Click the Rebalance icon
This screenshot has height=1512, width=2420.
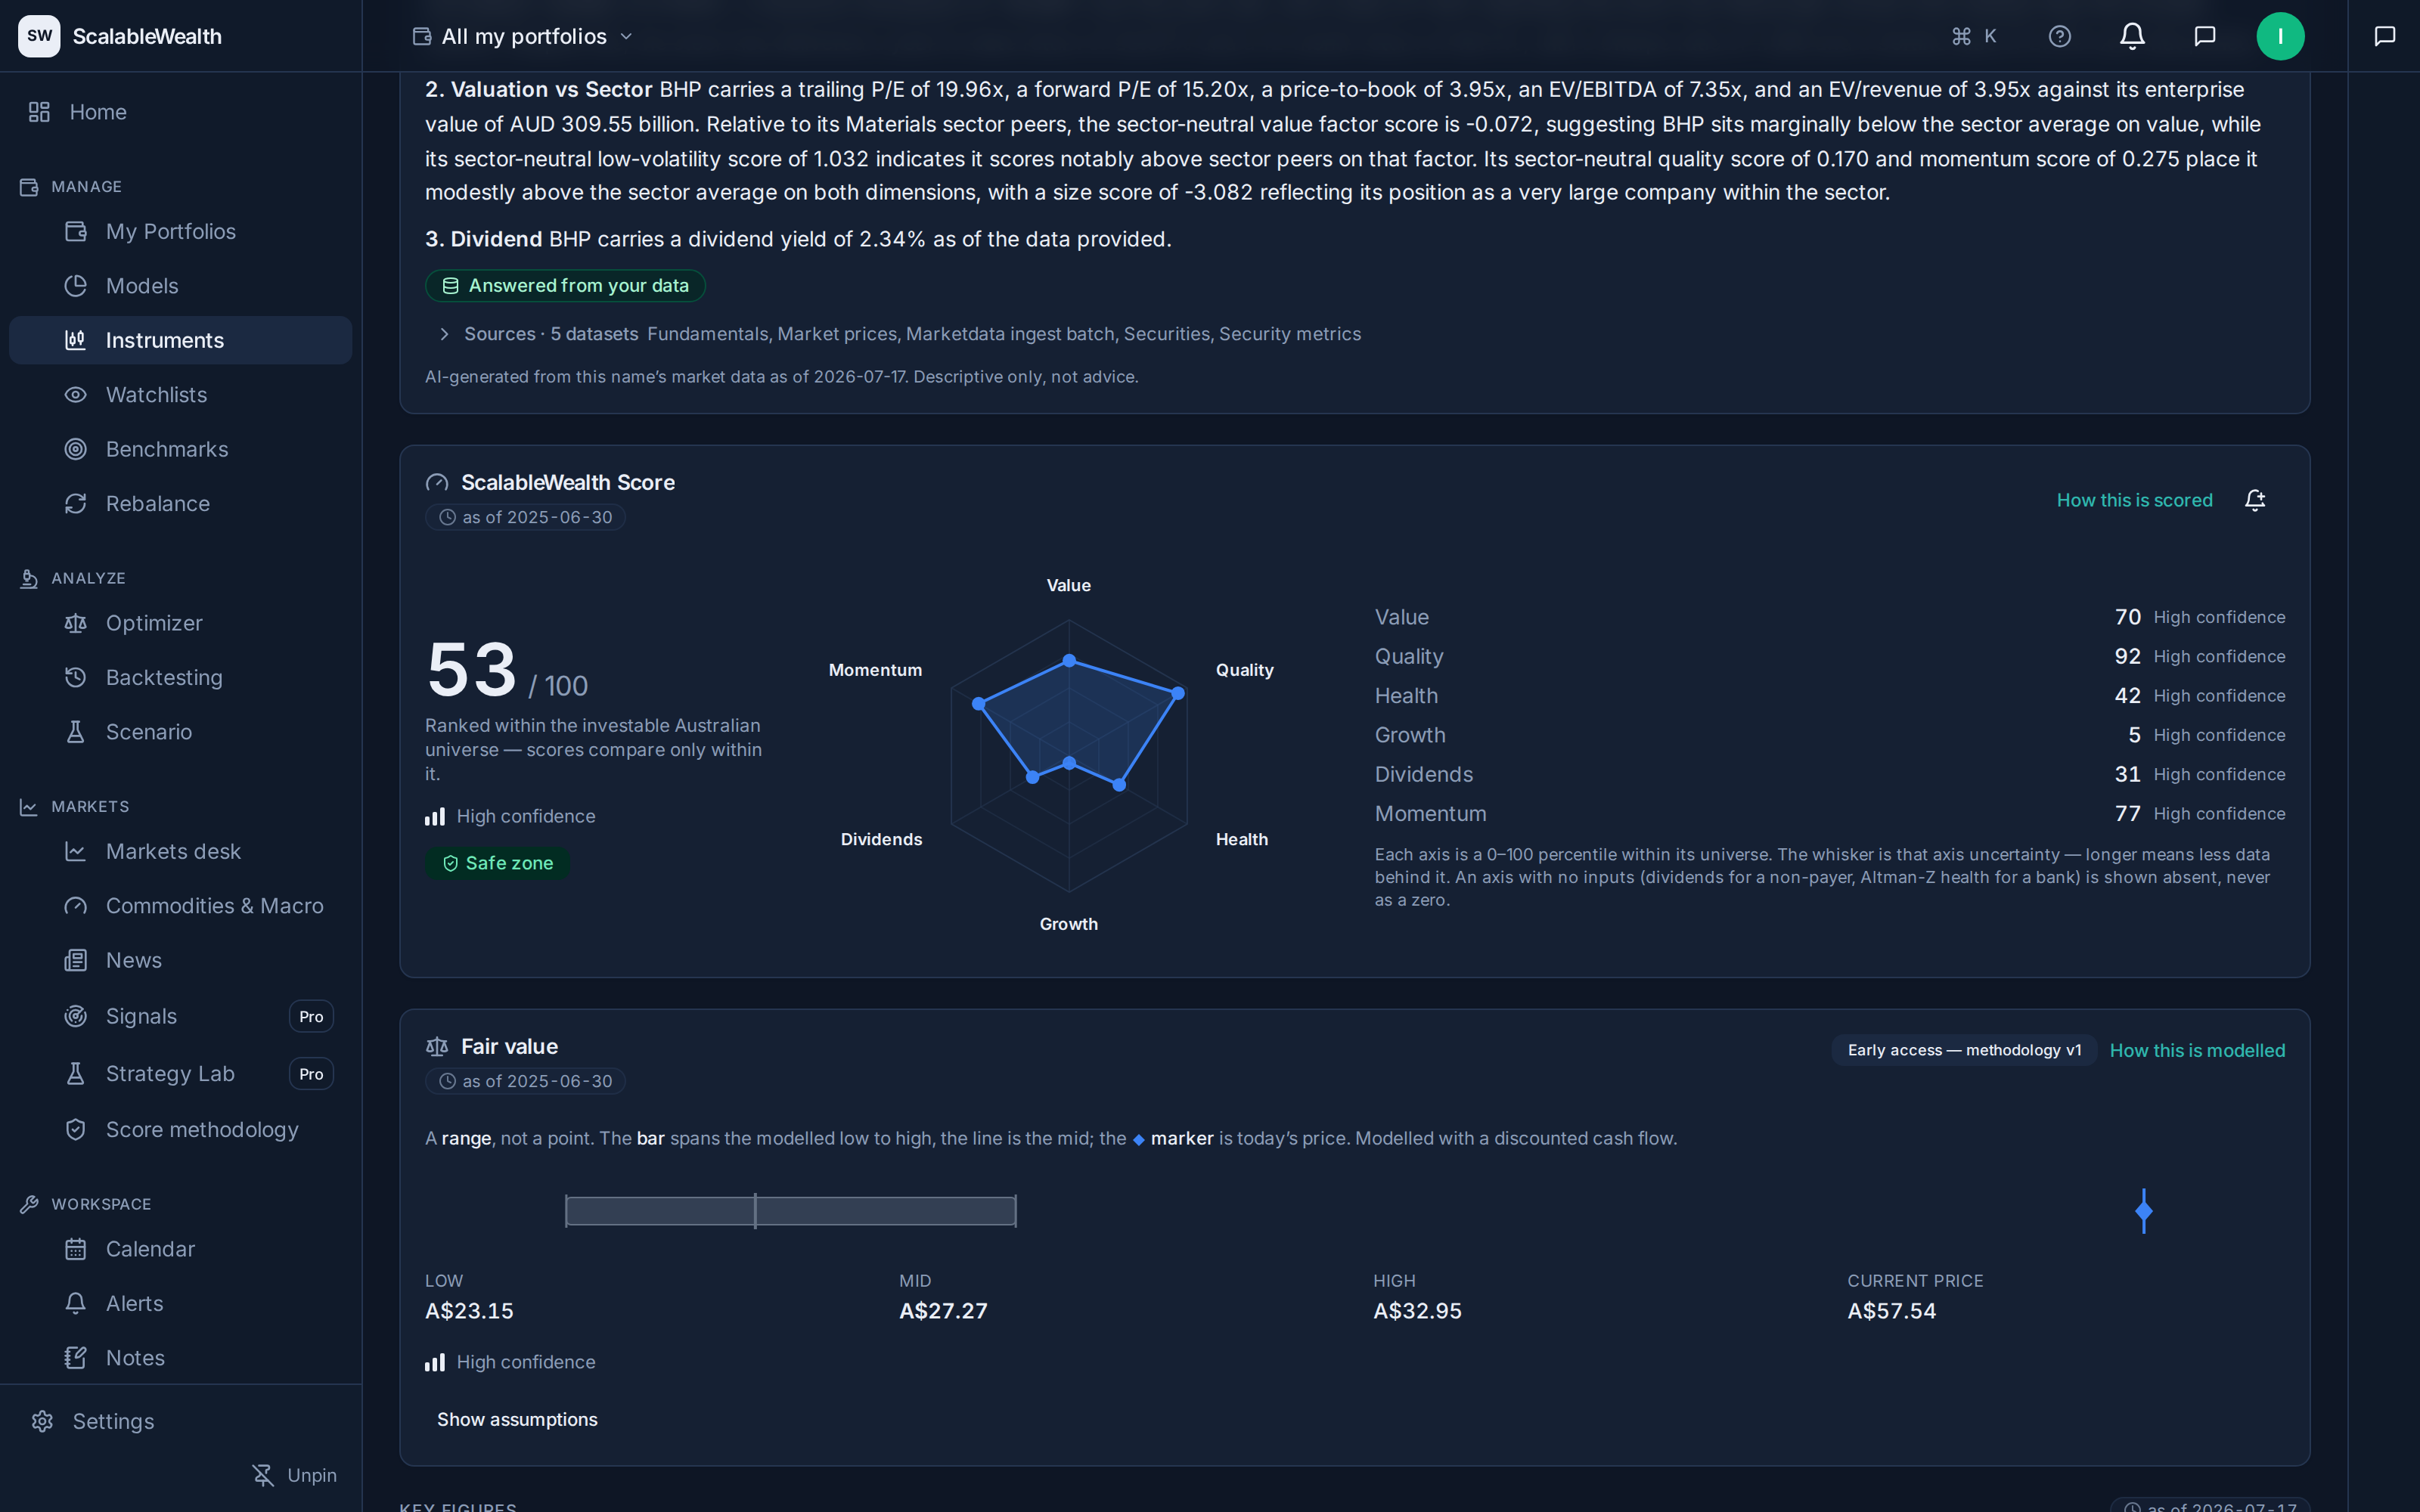click(x=76, y=504)
